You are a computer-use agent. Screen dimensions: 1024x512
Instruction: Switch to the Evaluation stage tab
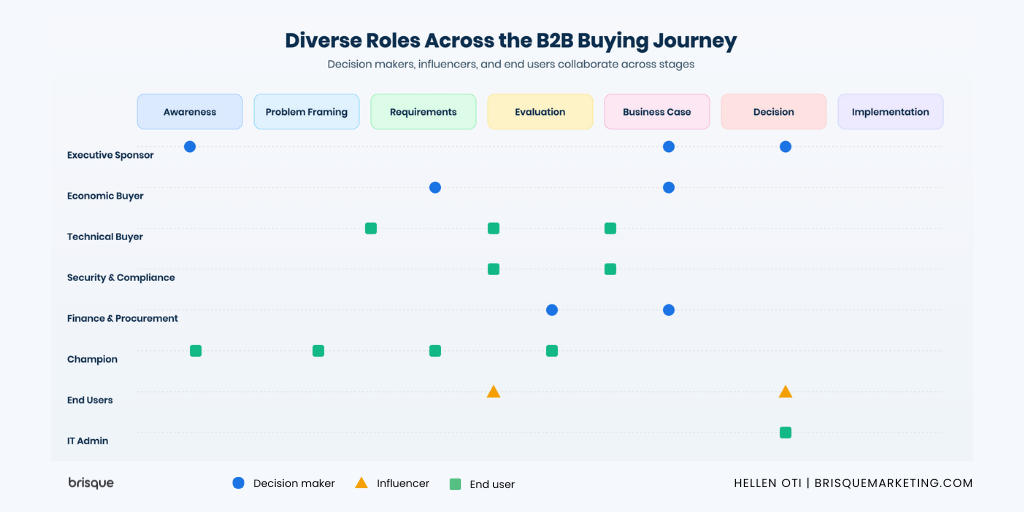(x=540, y=112)
